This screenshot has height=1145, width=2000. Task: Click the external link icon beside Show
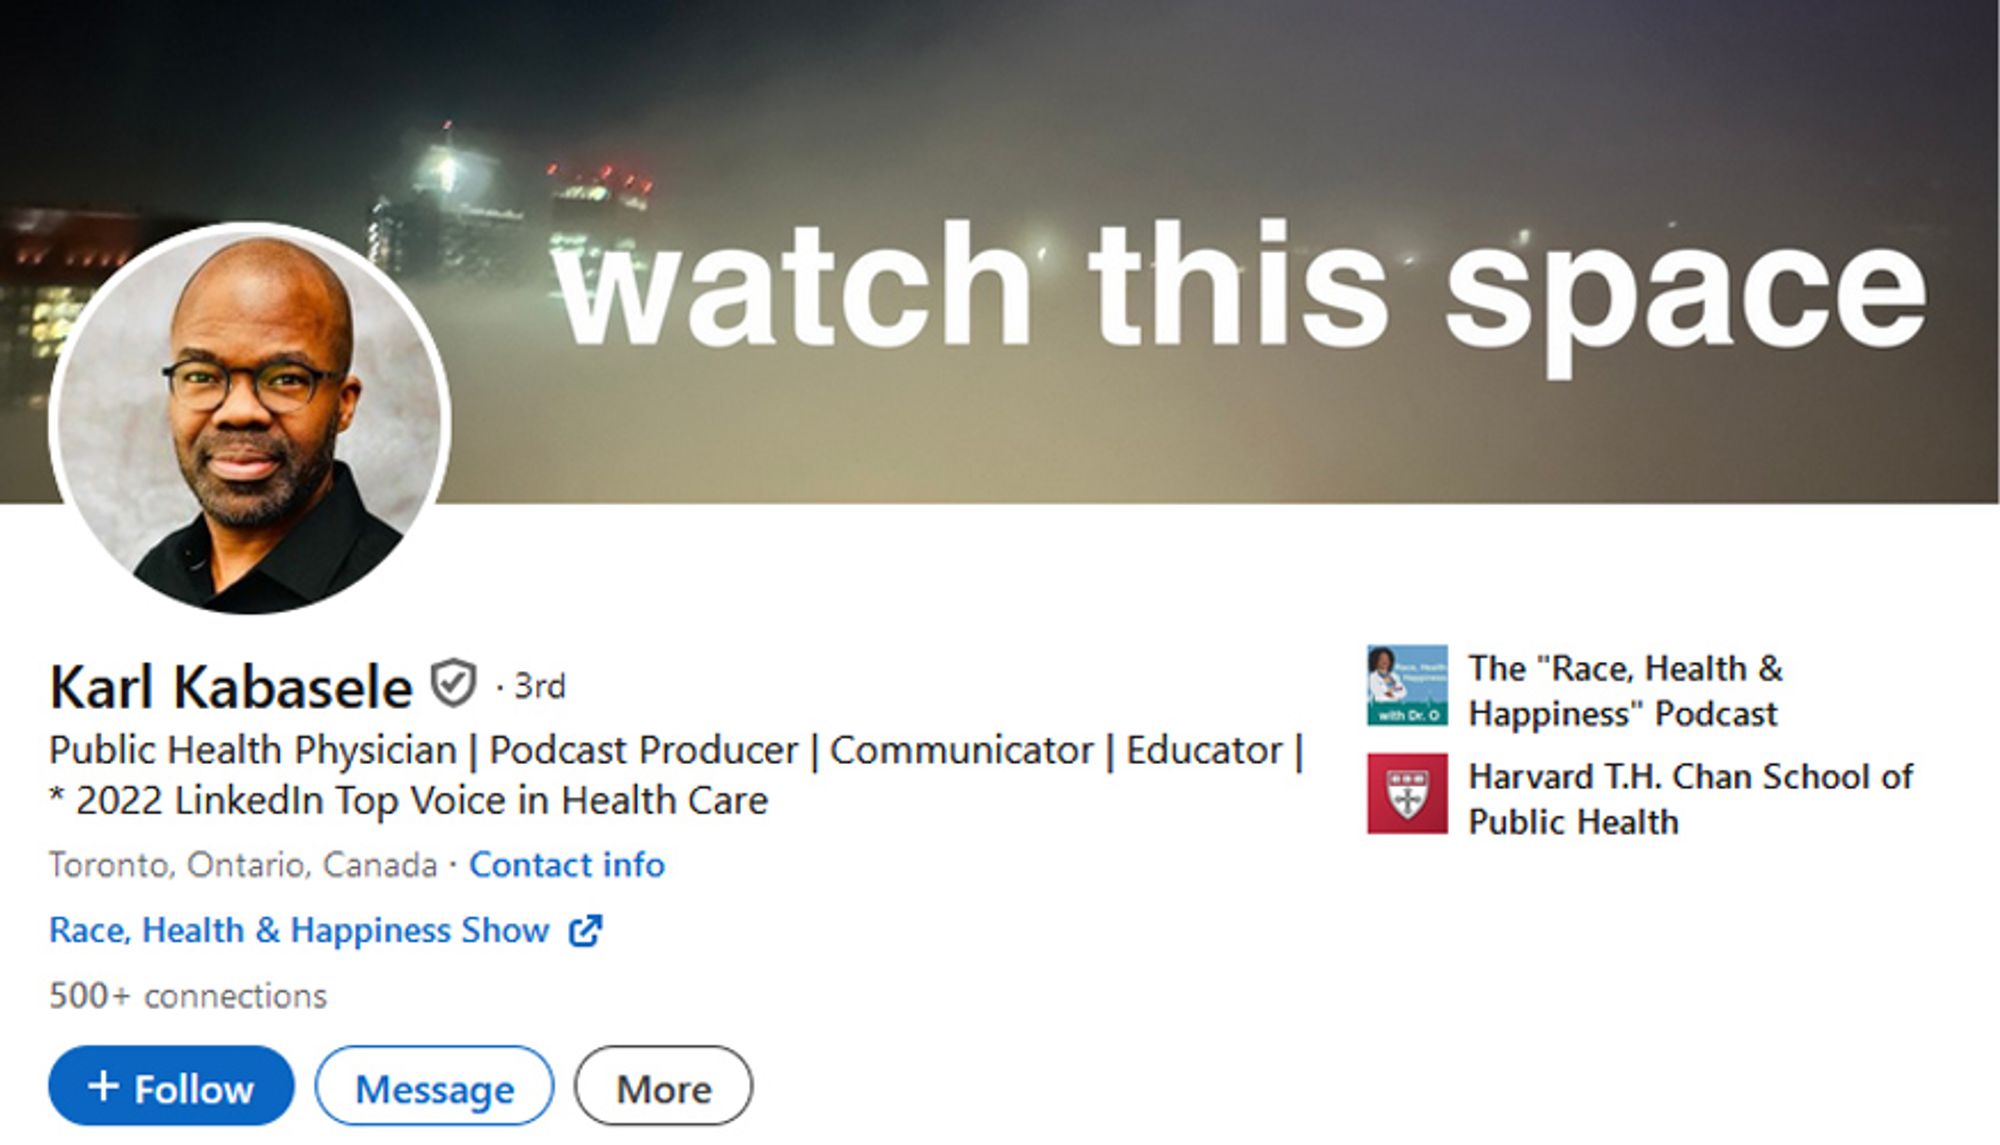585,930
